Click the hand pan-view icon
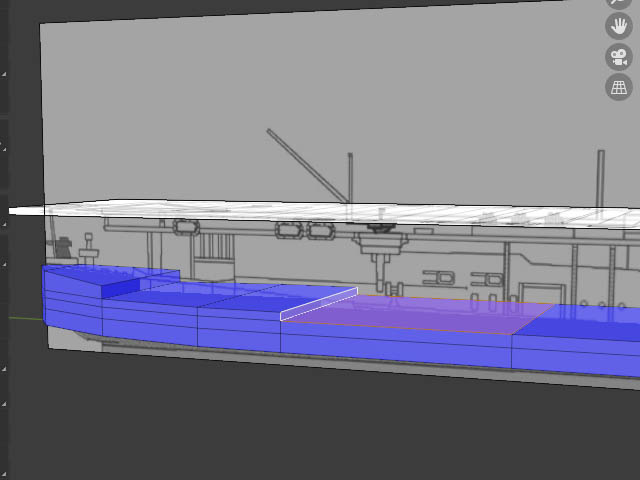 (619, 27)
